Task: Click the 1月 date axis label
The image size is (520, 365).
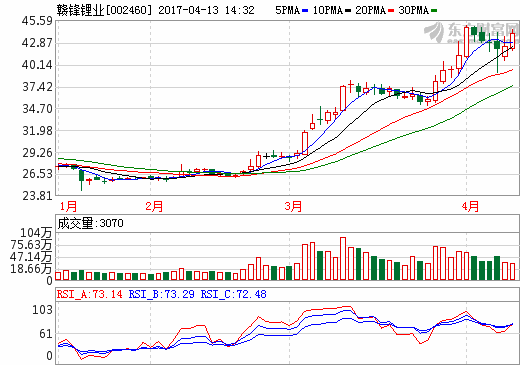Action: (68, 206)
